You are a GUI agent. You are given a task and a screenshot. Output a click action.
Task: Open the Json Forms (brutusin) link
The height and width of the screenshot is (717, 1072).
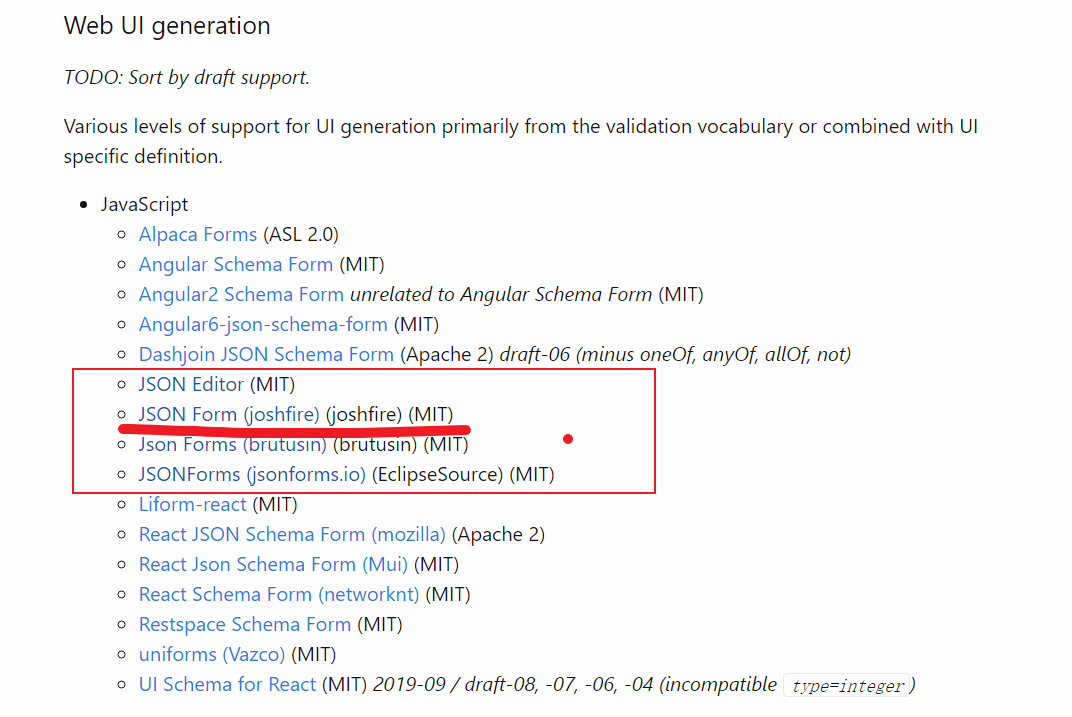pos(232,444)
